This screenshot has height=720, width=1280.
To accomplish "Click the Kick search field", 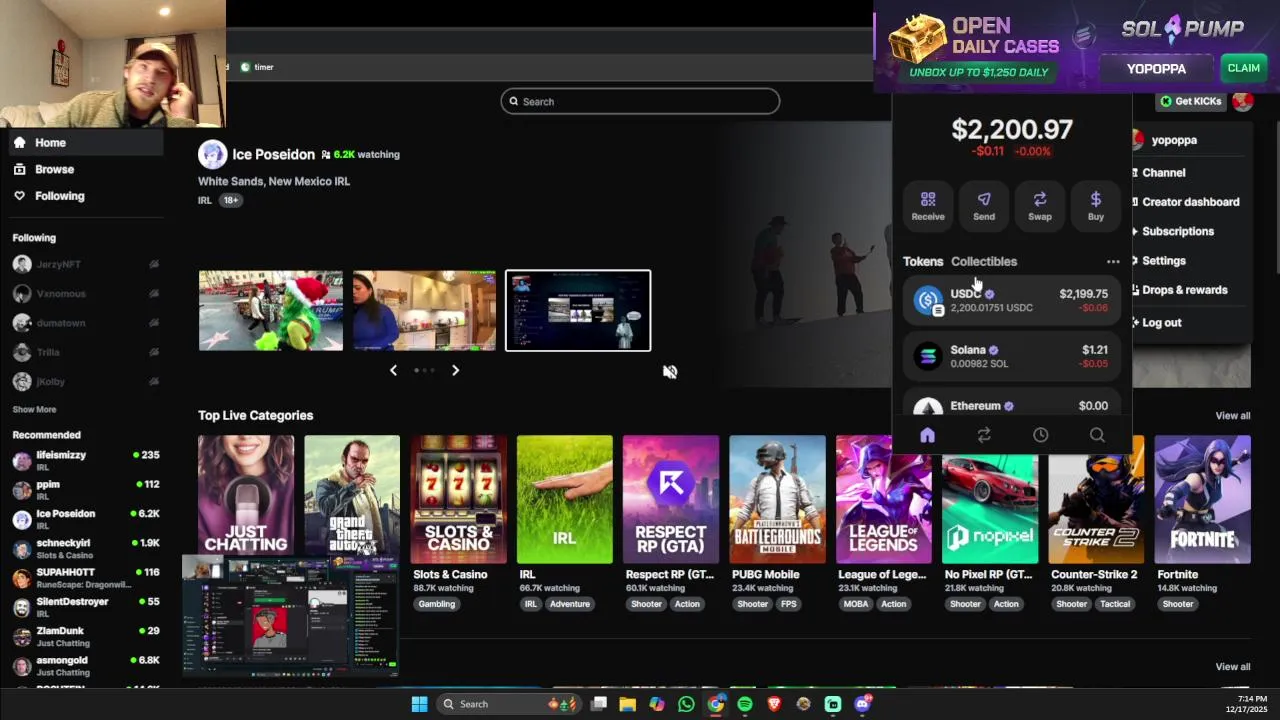I will coord(640,101).
